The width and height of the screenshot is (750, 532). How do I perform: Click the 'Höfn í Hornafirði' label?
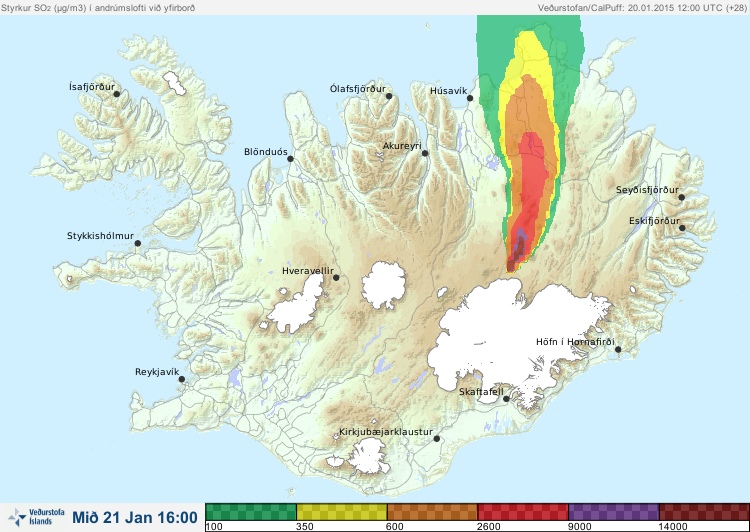click(x=575, y=342)
